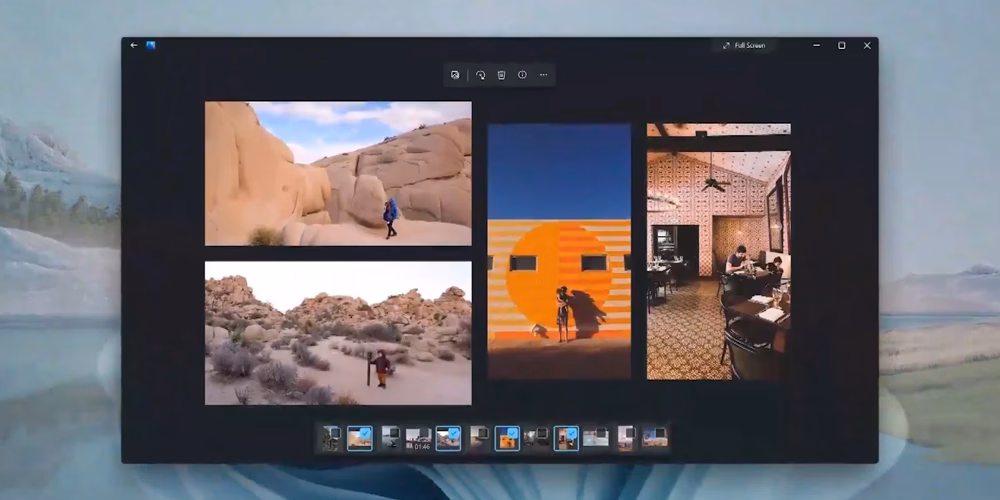The height and width of the screenshot is (500, 1000).
Task: Uncheck the rock and blue sky filmstrip thumbnail
Action: pos(365,432)
